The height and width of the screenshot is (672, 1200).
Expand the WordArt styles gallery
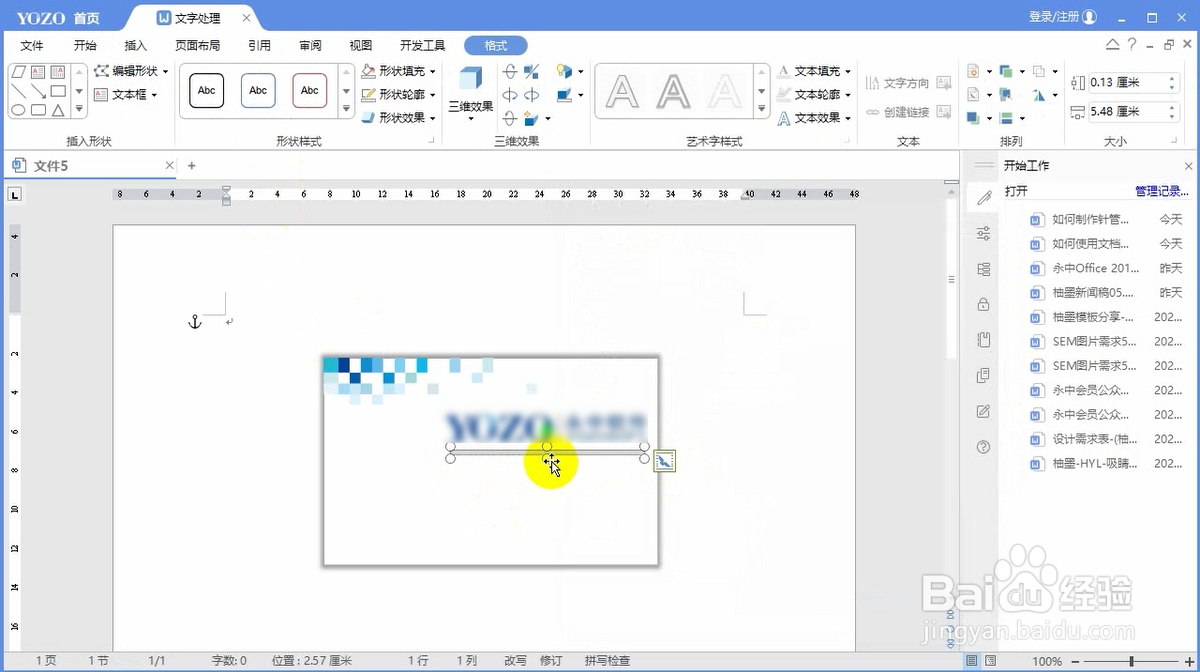coord(763,108)
